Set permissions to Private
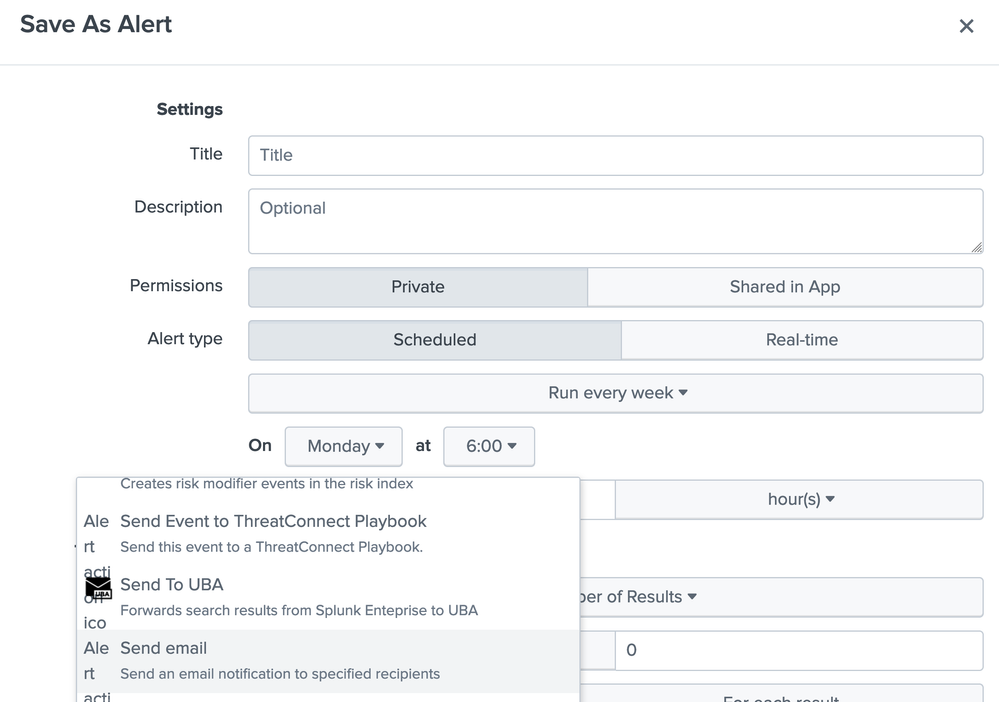 pos(417,287)
